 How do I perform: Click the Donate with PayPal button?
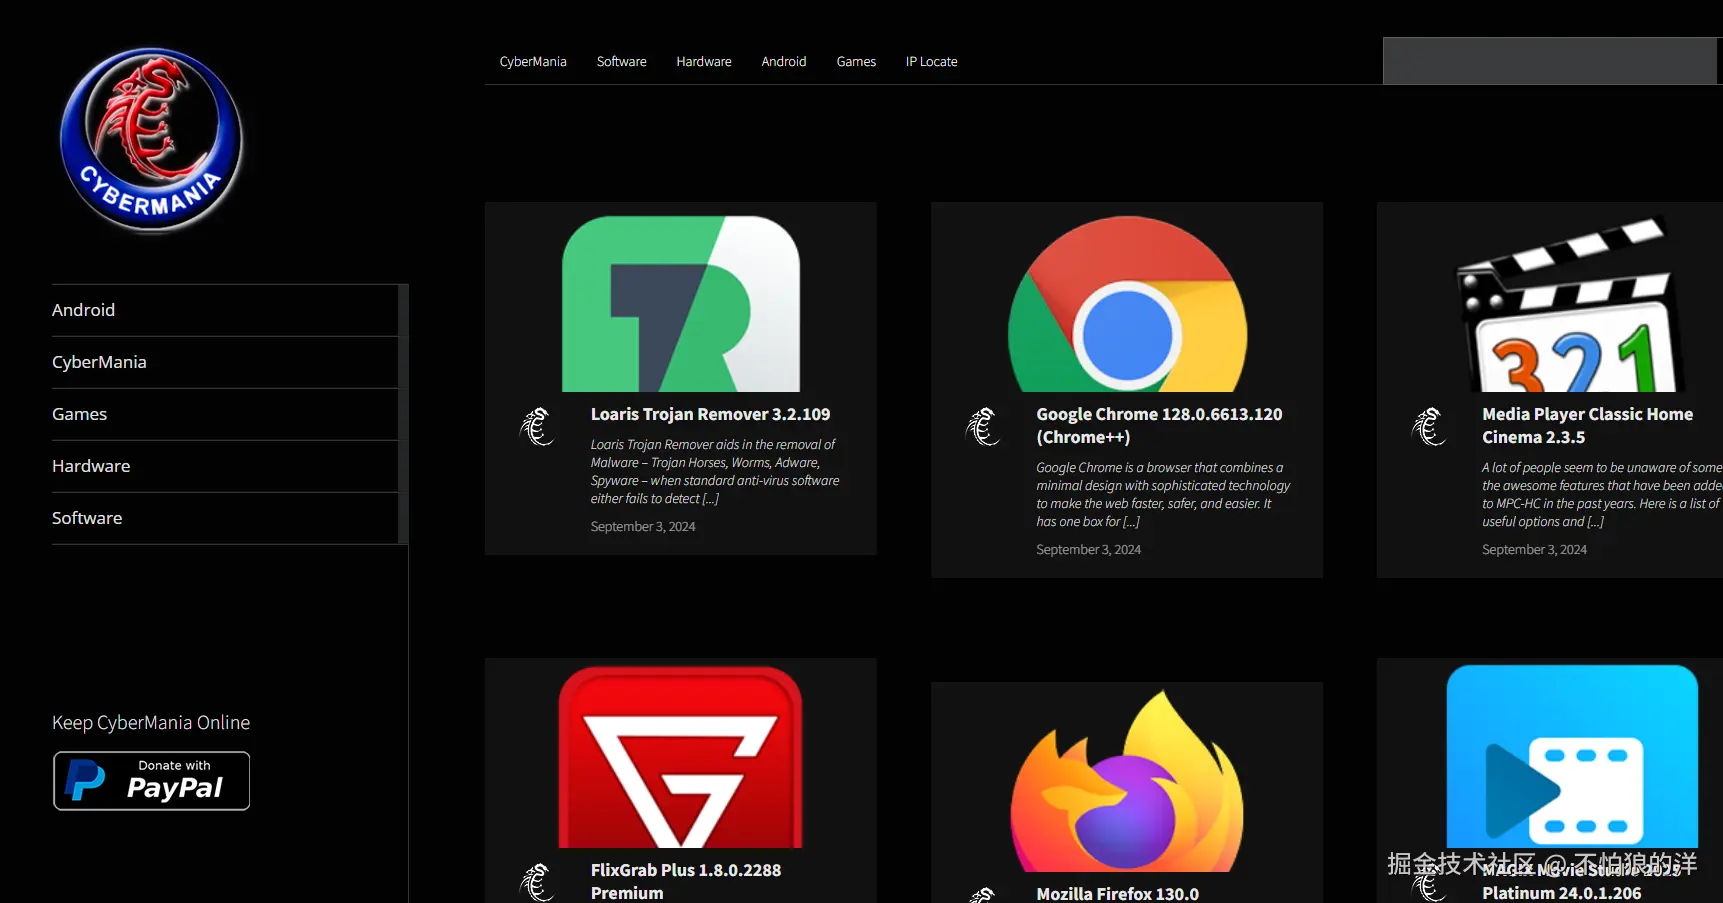[152, 781]
